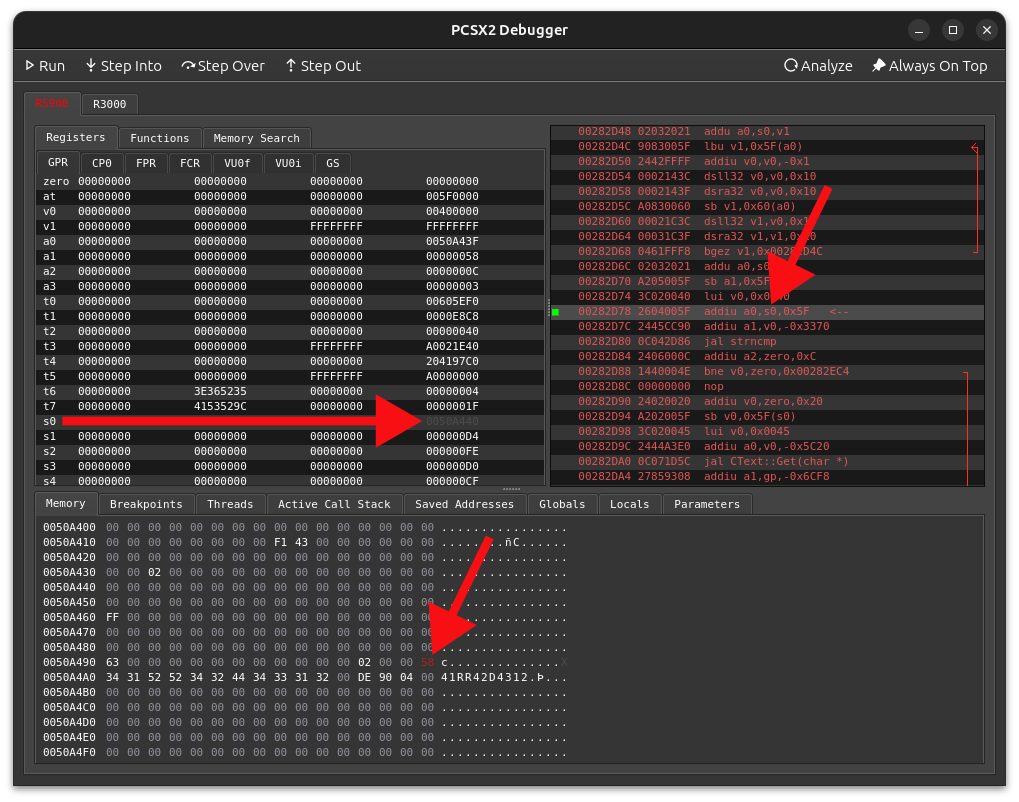Select the FPR register tab
This screenshot has height=802, width=1019.
[146, 163]
